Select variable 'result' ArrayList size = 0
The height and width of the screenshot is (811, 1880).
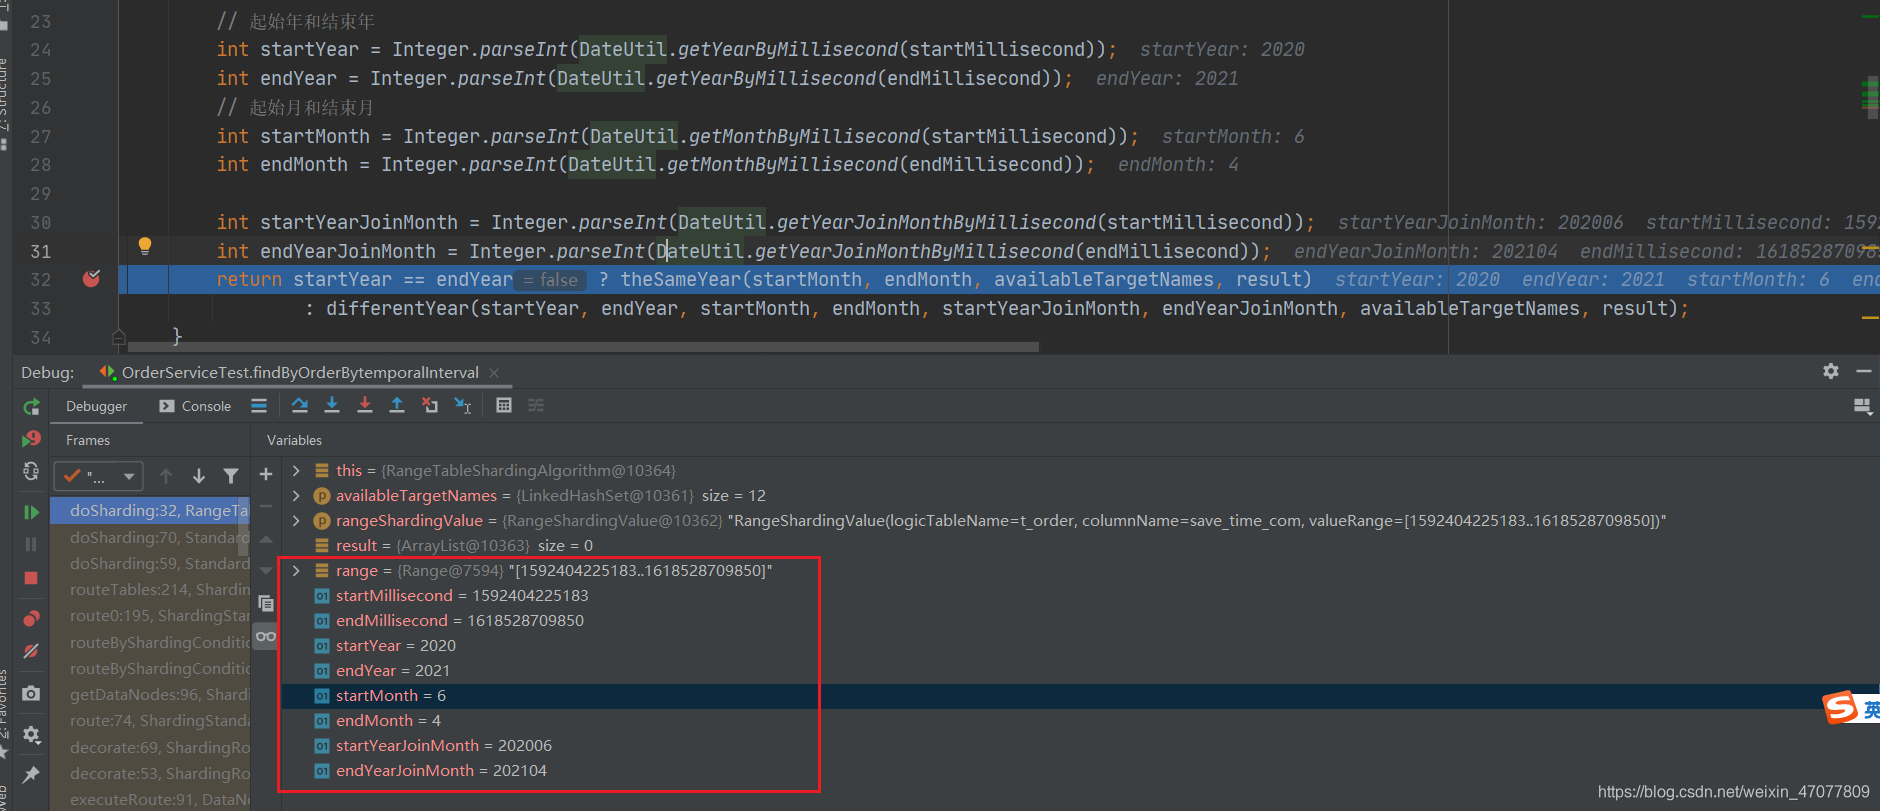point(464,545)
